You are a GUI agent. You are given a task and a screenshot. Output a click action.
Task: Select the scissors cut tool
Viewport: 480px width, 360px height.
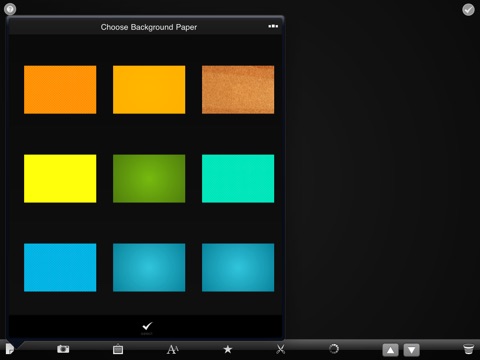coord(281,349)
